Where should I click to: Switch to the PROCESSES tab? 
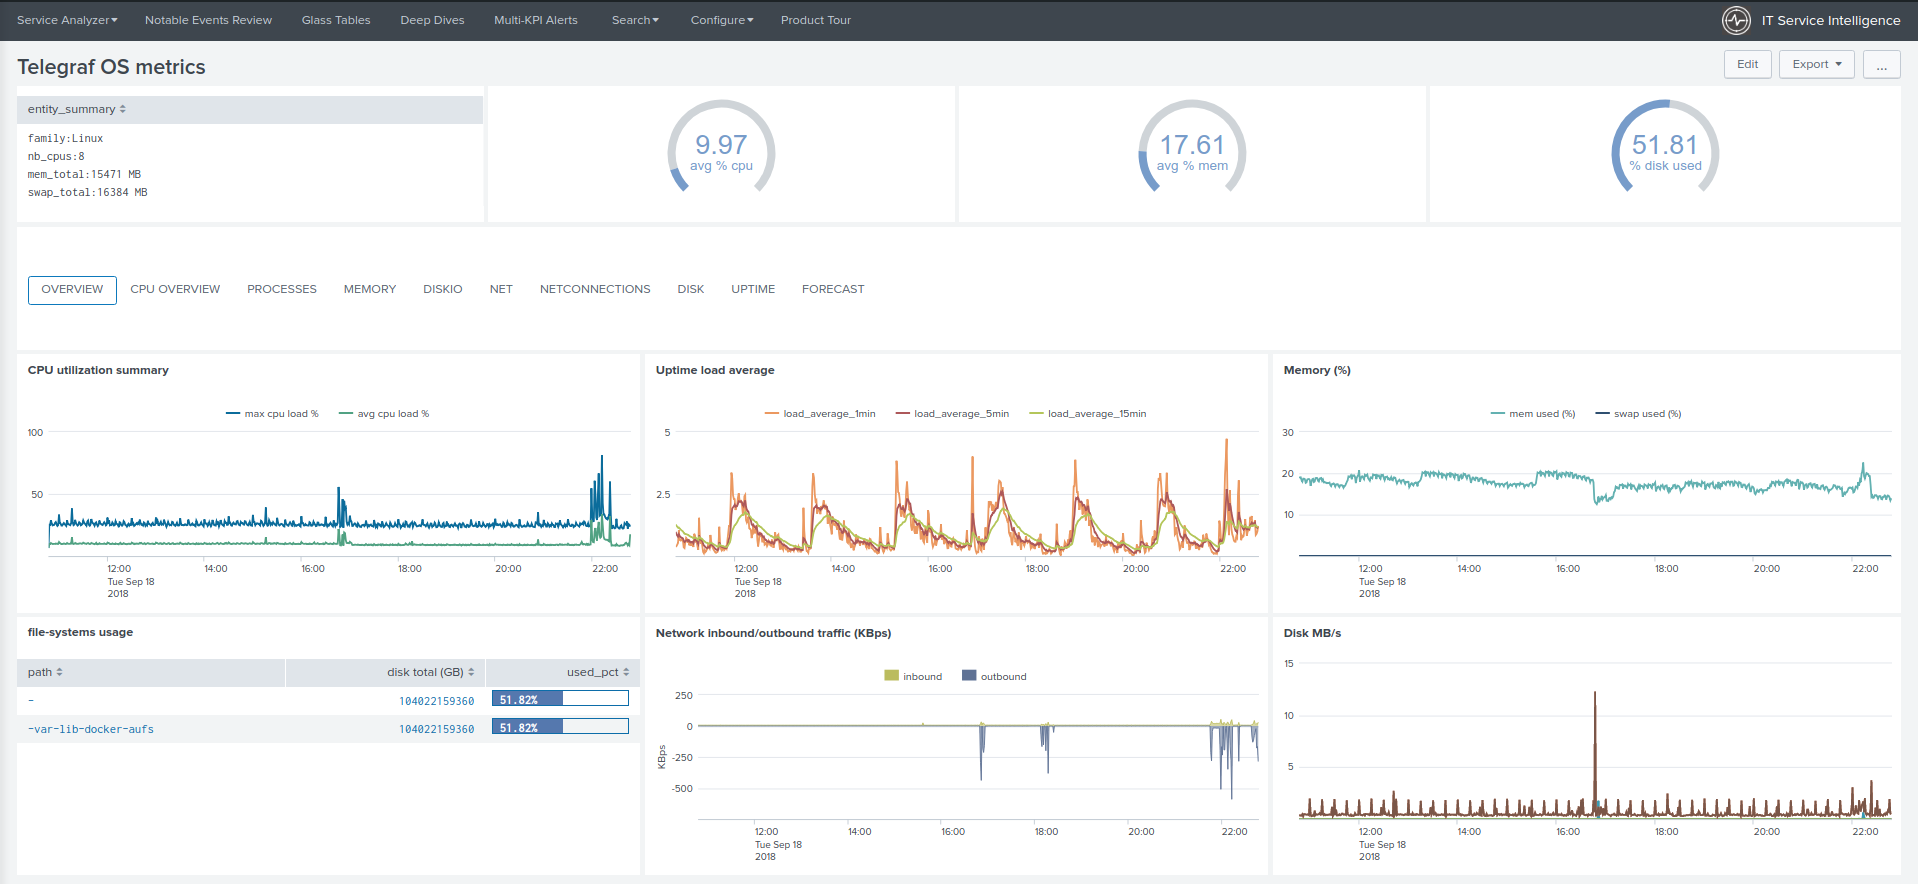tap(282, 290)
